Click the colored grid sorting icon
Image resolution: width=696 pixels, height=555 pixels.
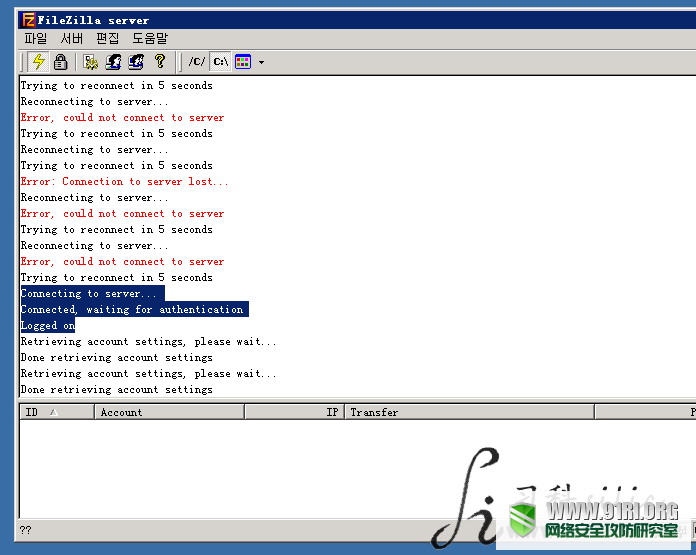pyautogui.click(x=243, y=61)
